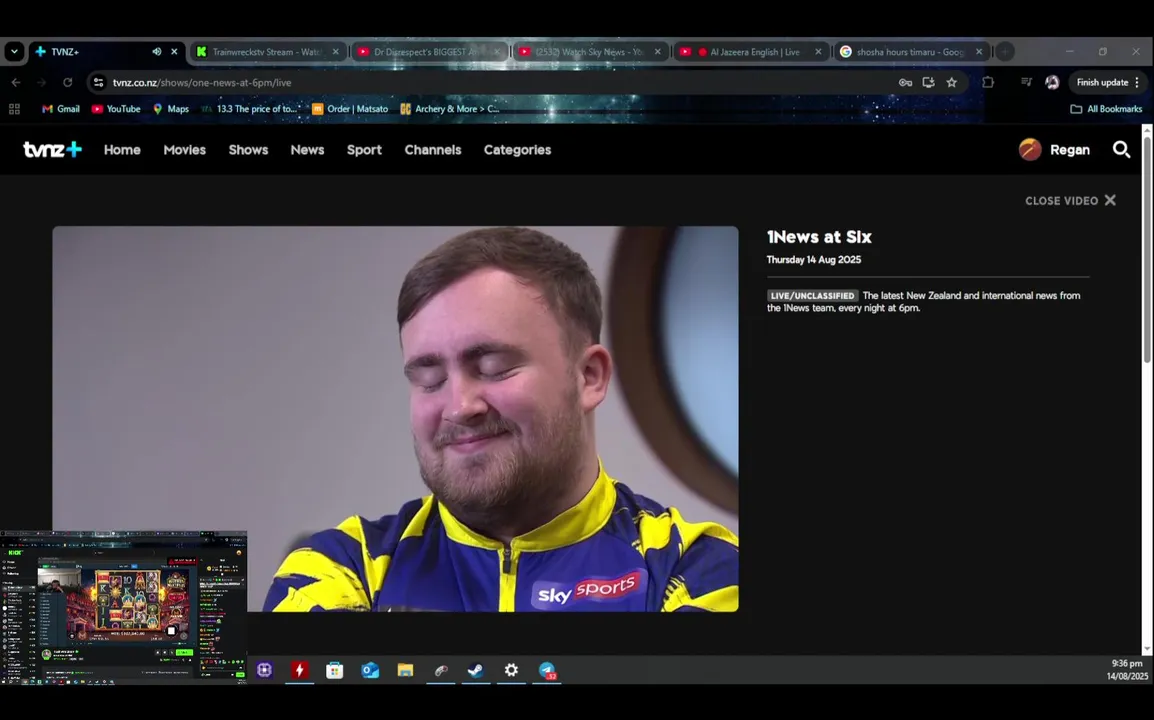This screenshot has height=720, width=1154.
Task: Click the TVNZ+ logo
Action: 52,149
